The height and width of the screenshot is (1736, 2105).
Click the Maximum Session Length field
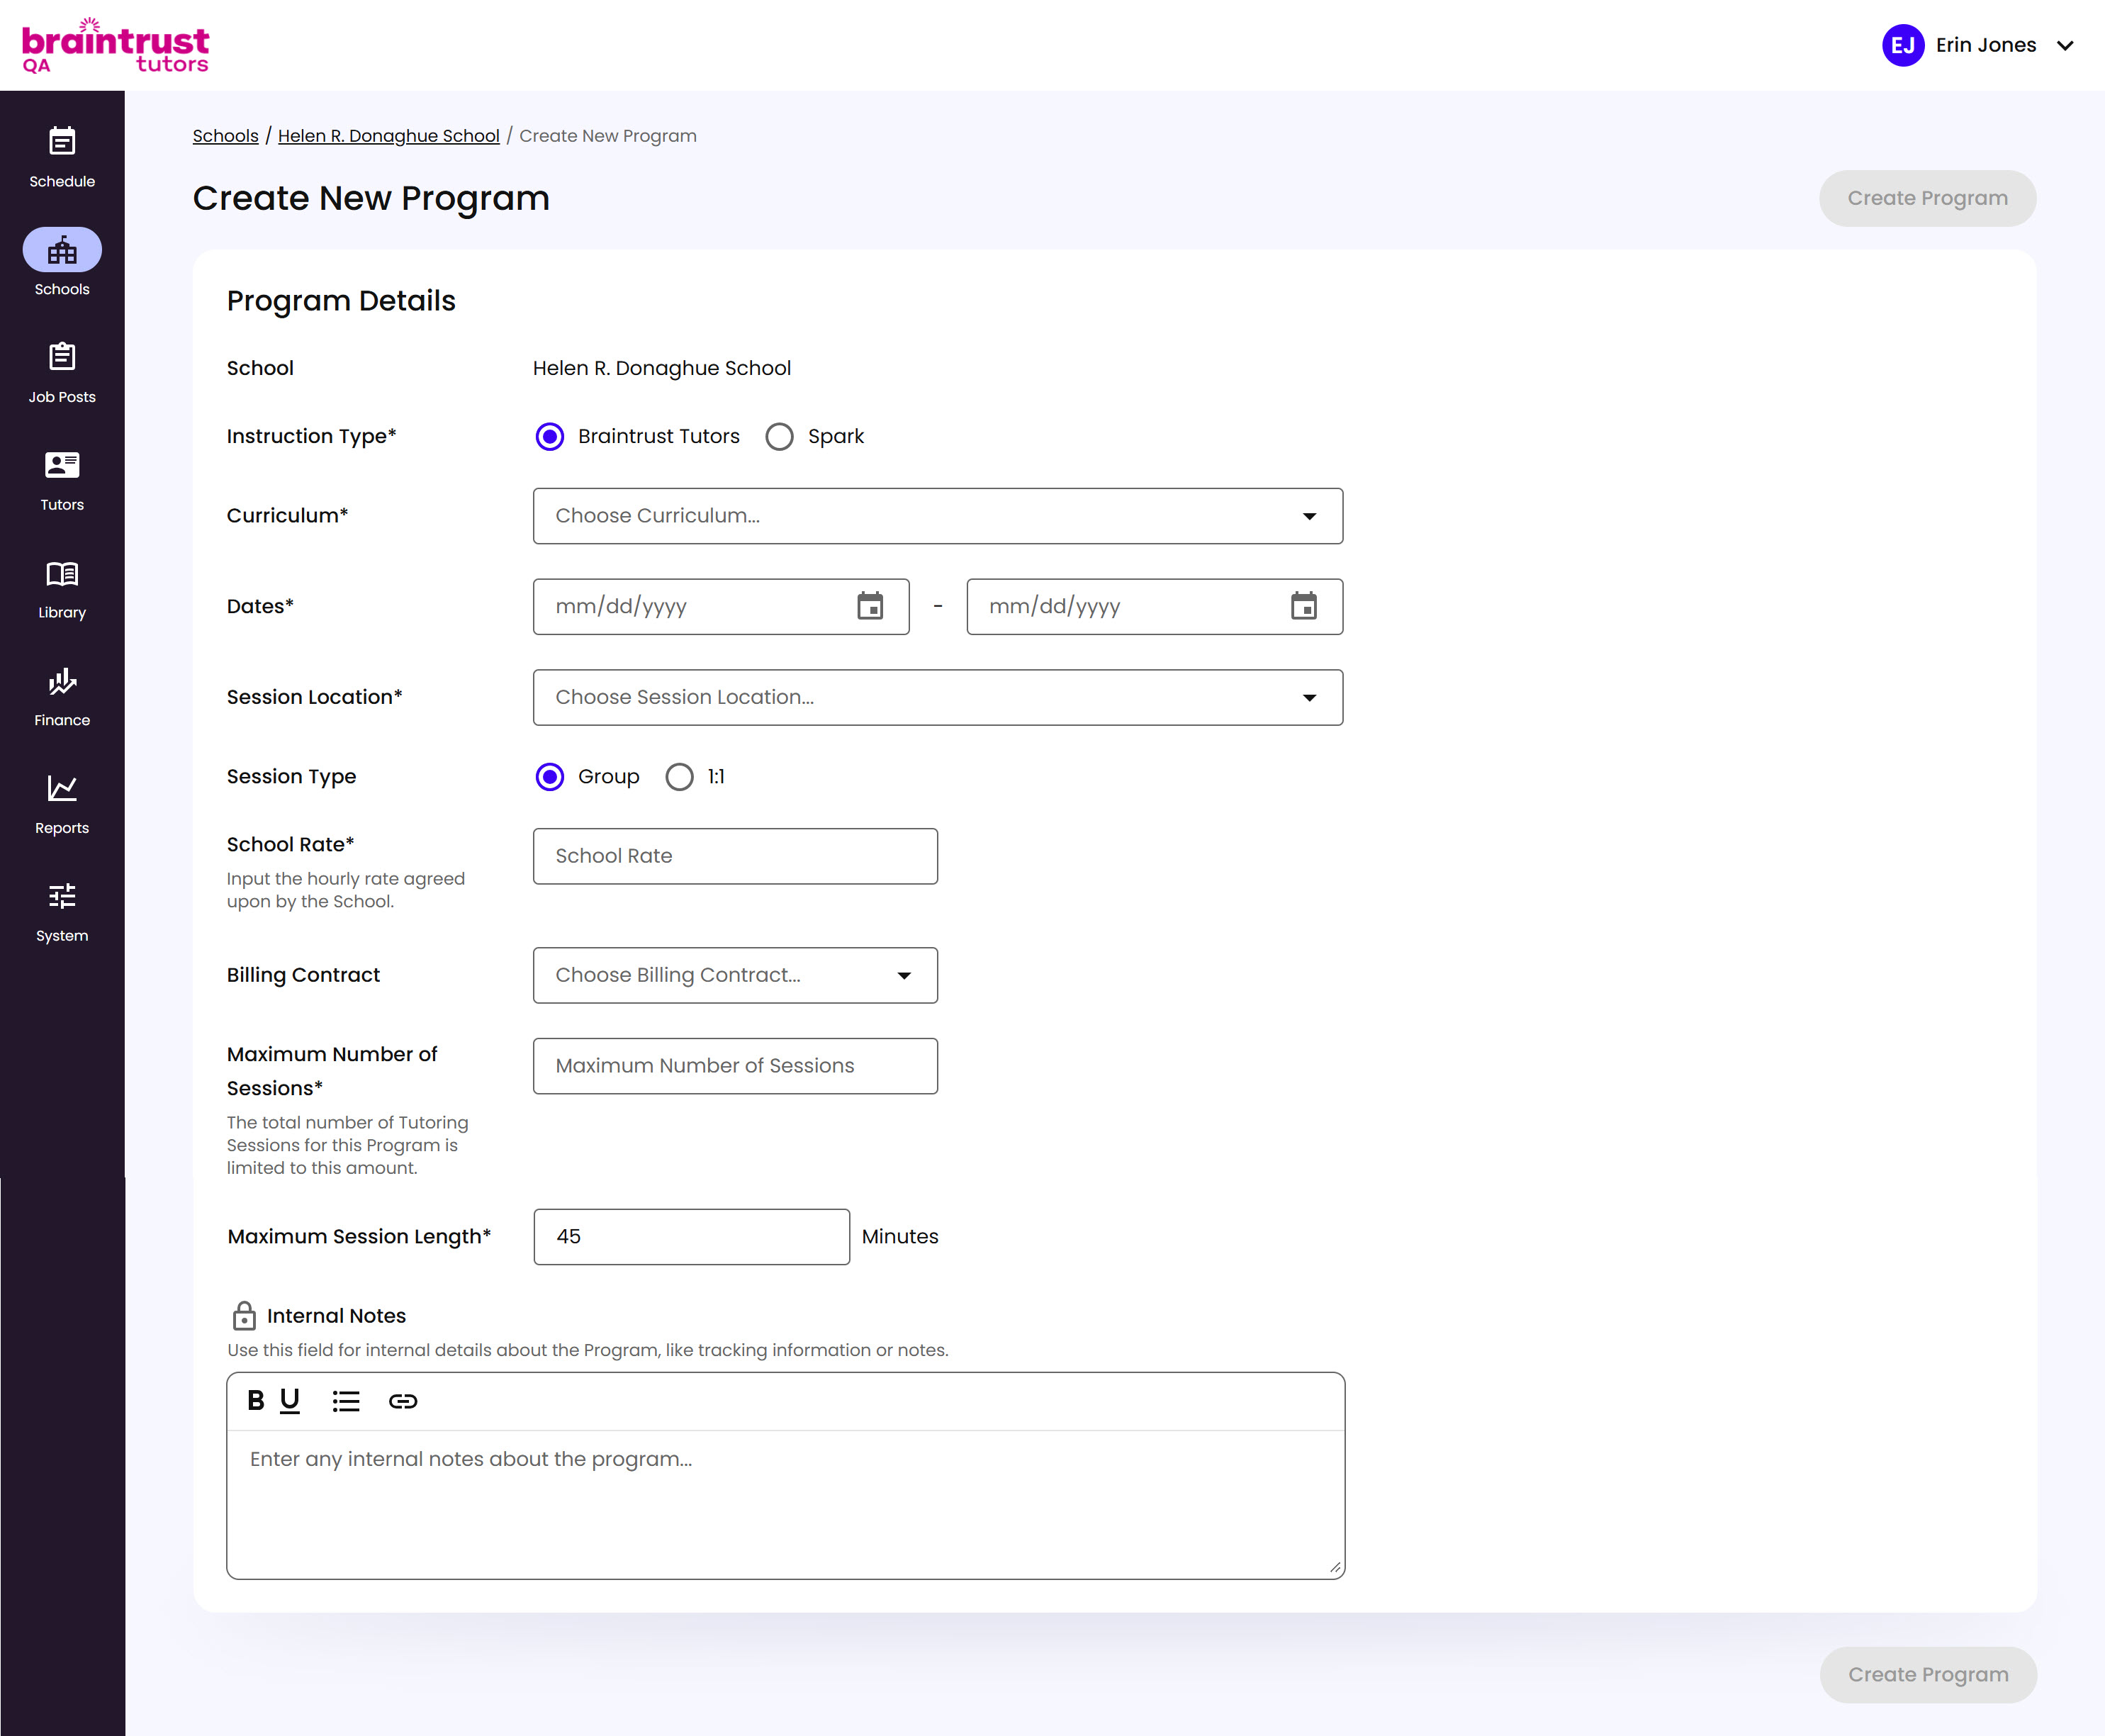pos(692,1237)
